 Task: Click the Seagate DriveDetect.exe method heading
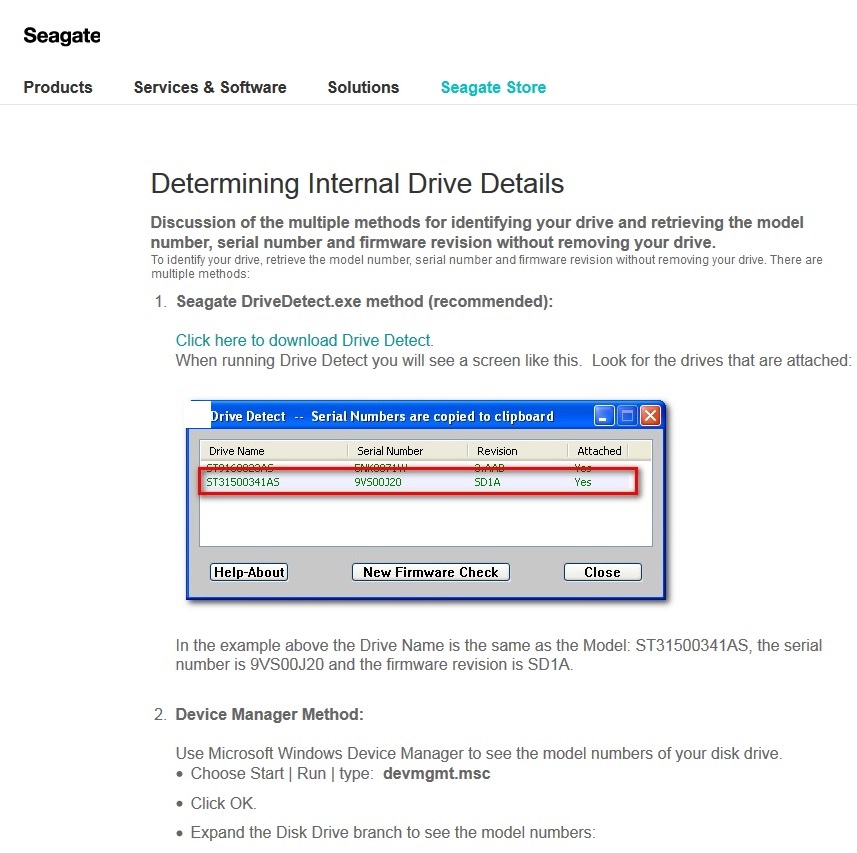pyautogui.click(x=365, y=302)
